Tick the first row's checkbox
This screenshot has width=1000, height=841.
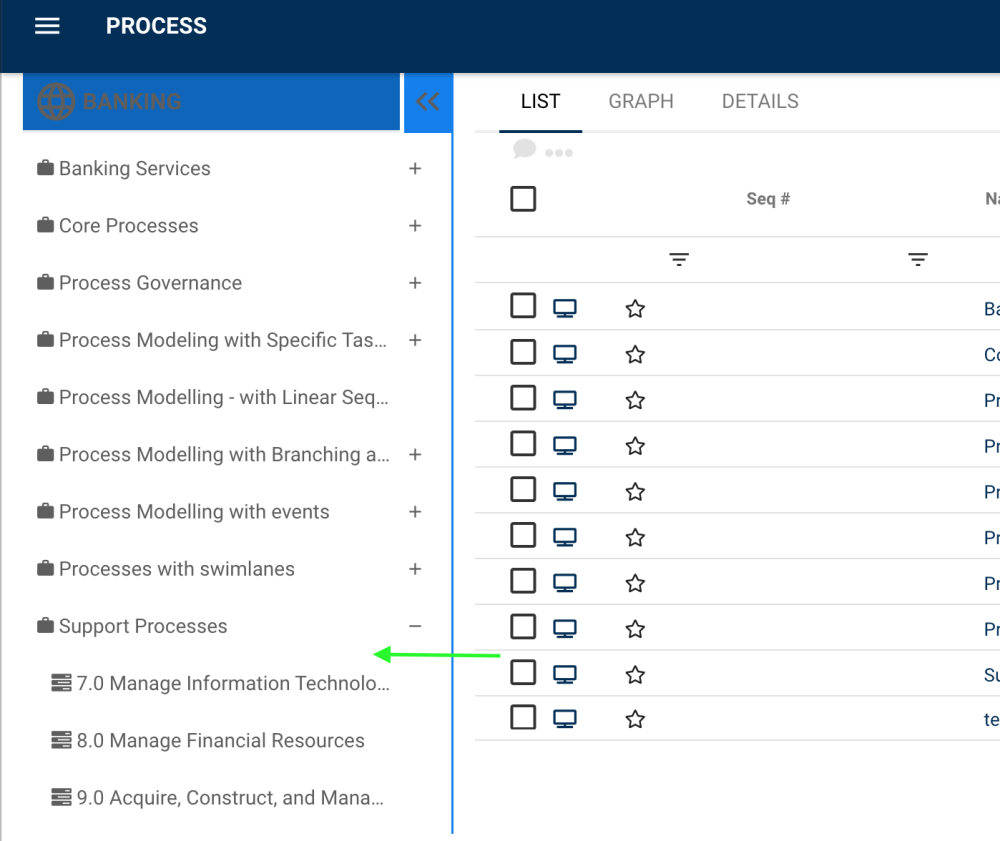523,306
